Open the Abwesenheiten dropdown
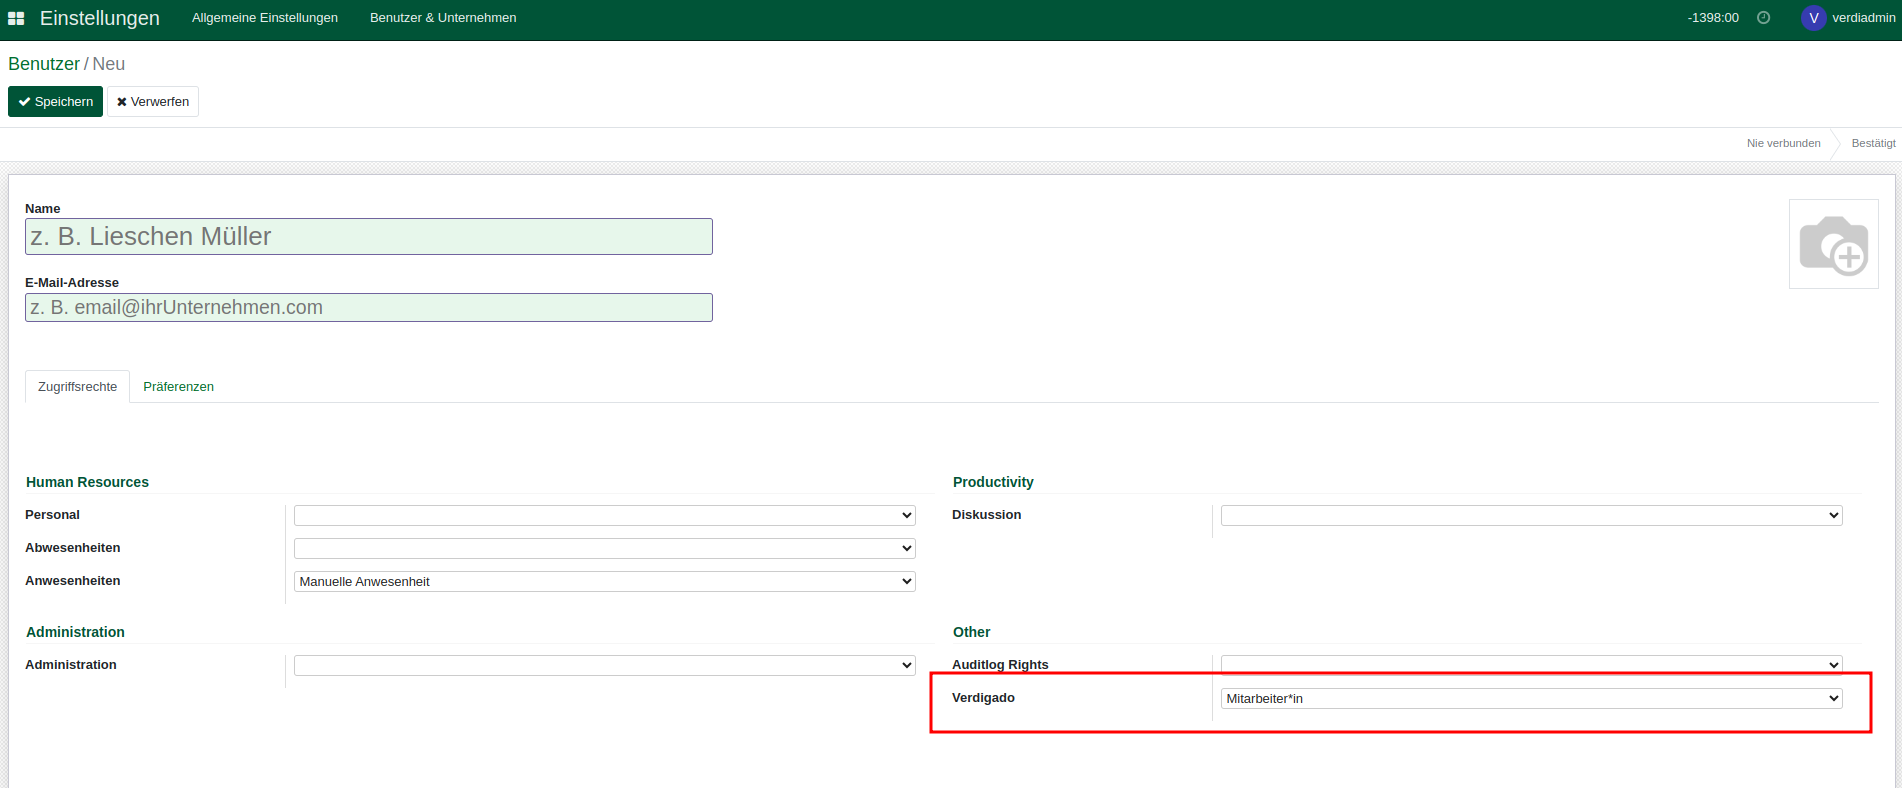The image size is (1902, 788). point(604,548)
